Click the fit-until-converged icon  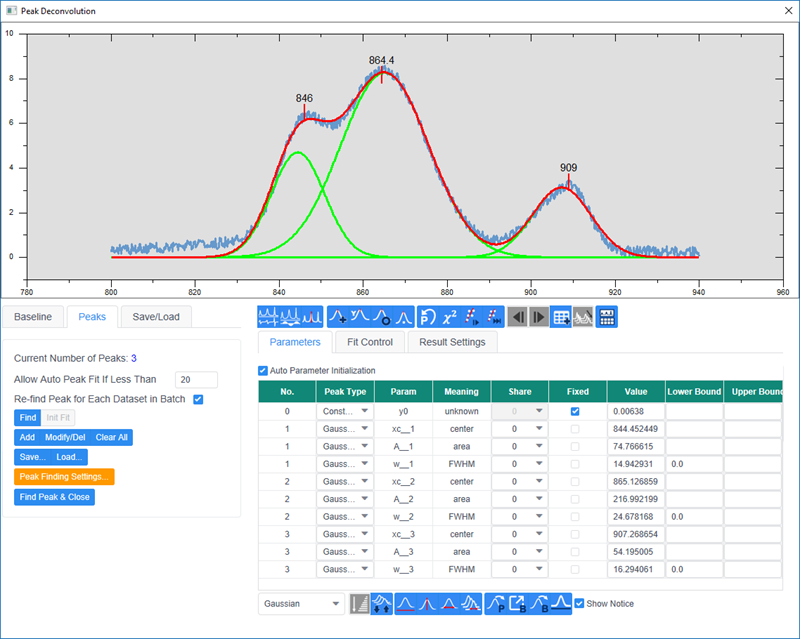[493, 317]
